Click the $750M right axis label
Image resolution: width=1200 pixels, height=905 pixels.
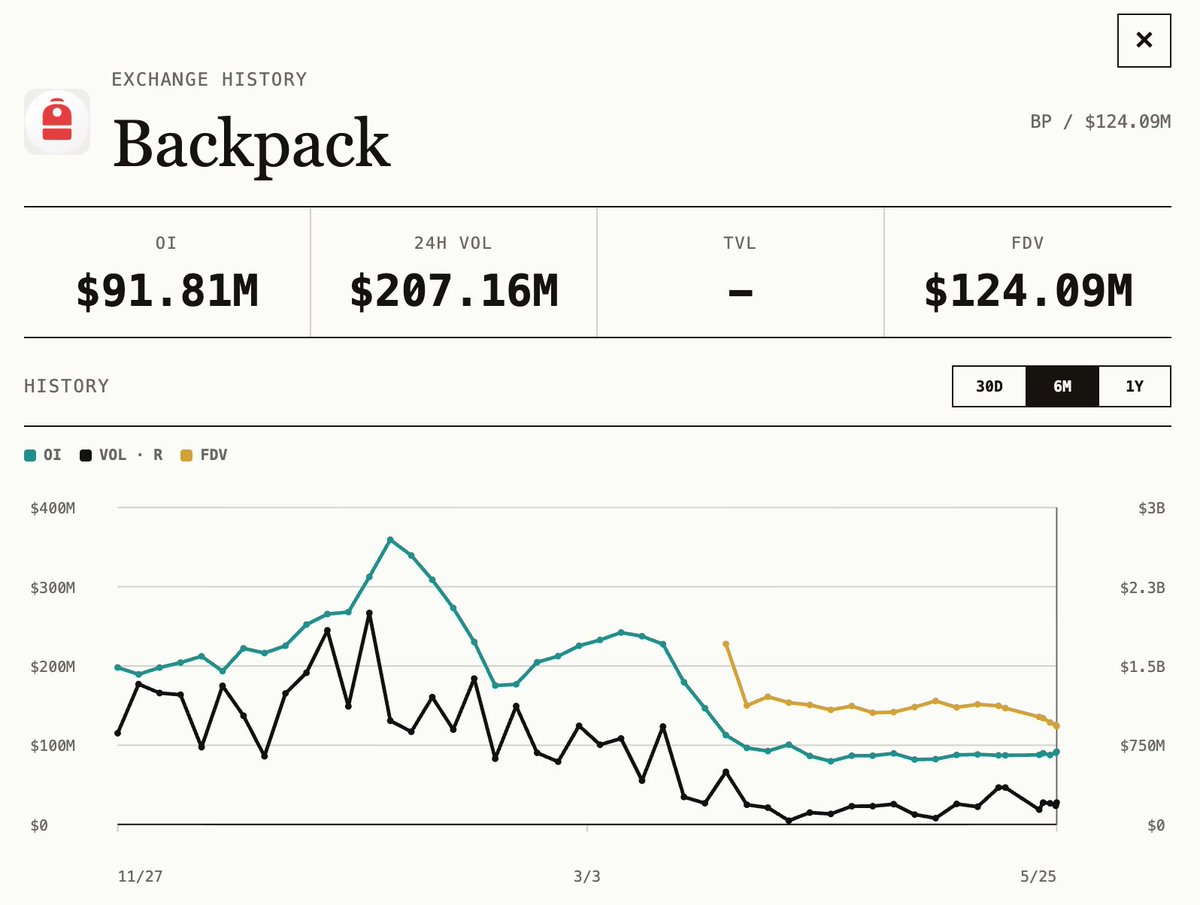1143,746
